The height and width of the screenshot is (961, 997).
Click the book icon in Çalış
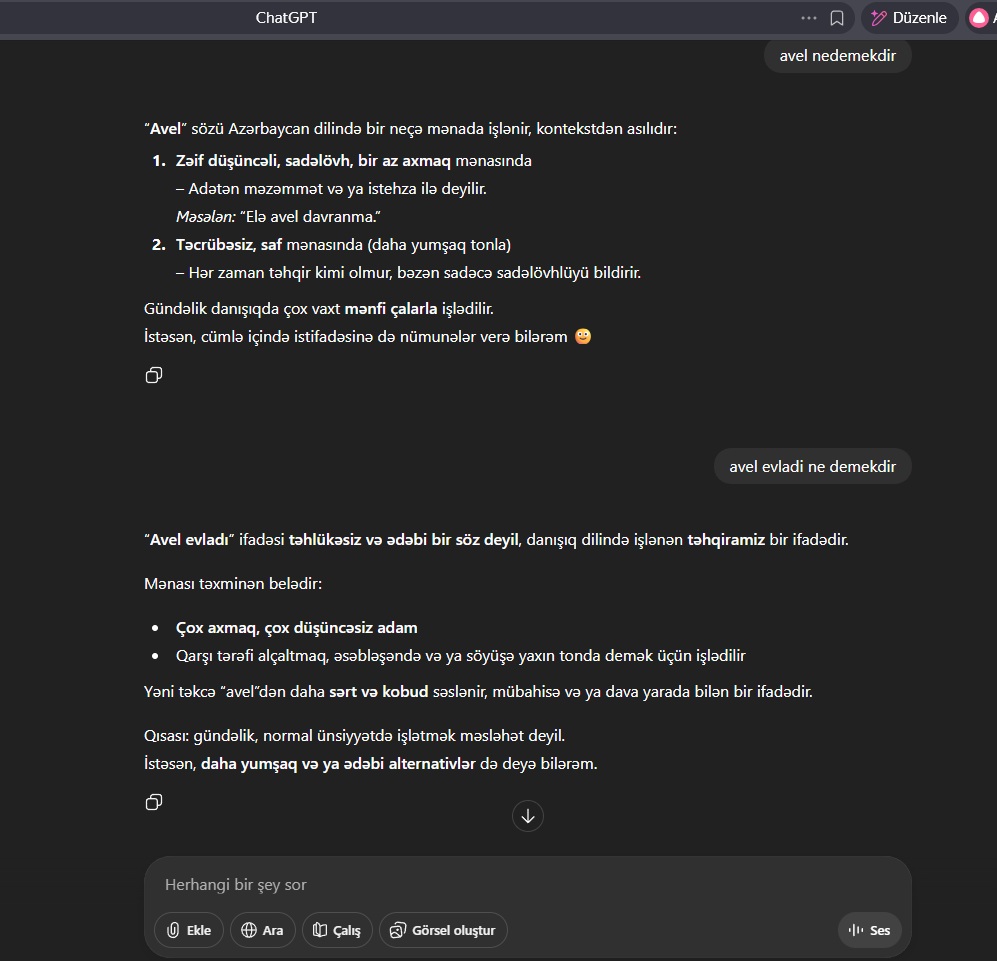320,930
